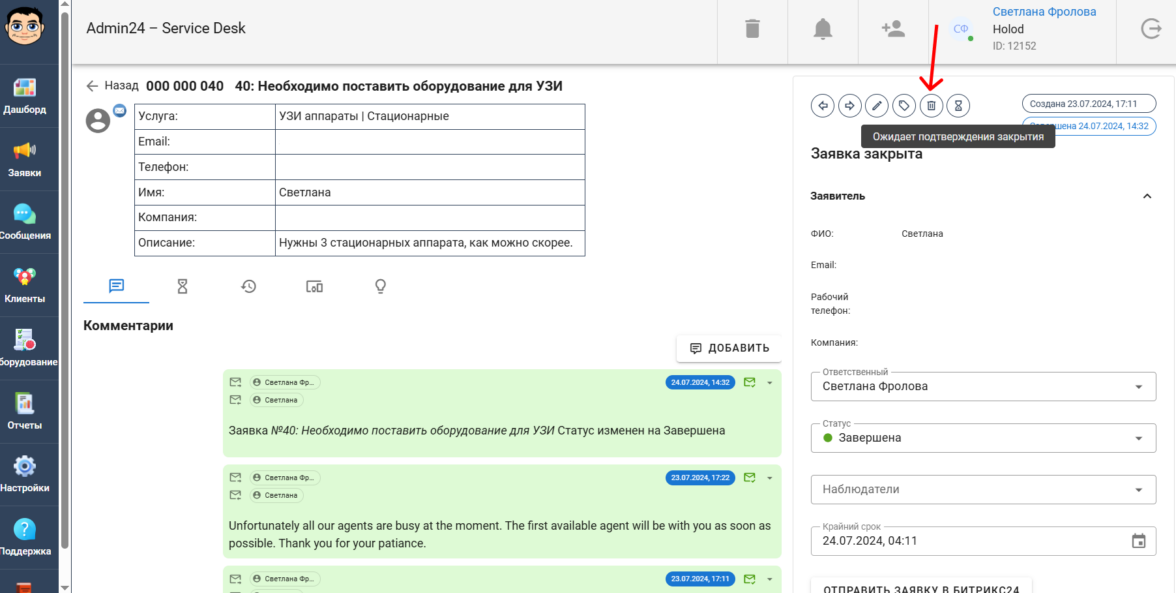This screenshot has width=1176, height=593.
Task: Click the left arrow previous ticket icon
Action: 823,105
